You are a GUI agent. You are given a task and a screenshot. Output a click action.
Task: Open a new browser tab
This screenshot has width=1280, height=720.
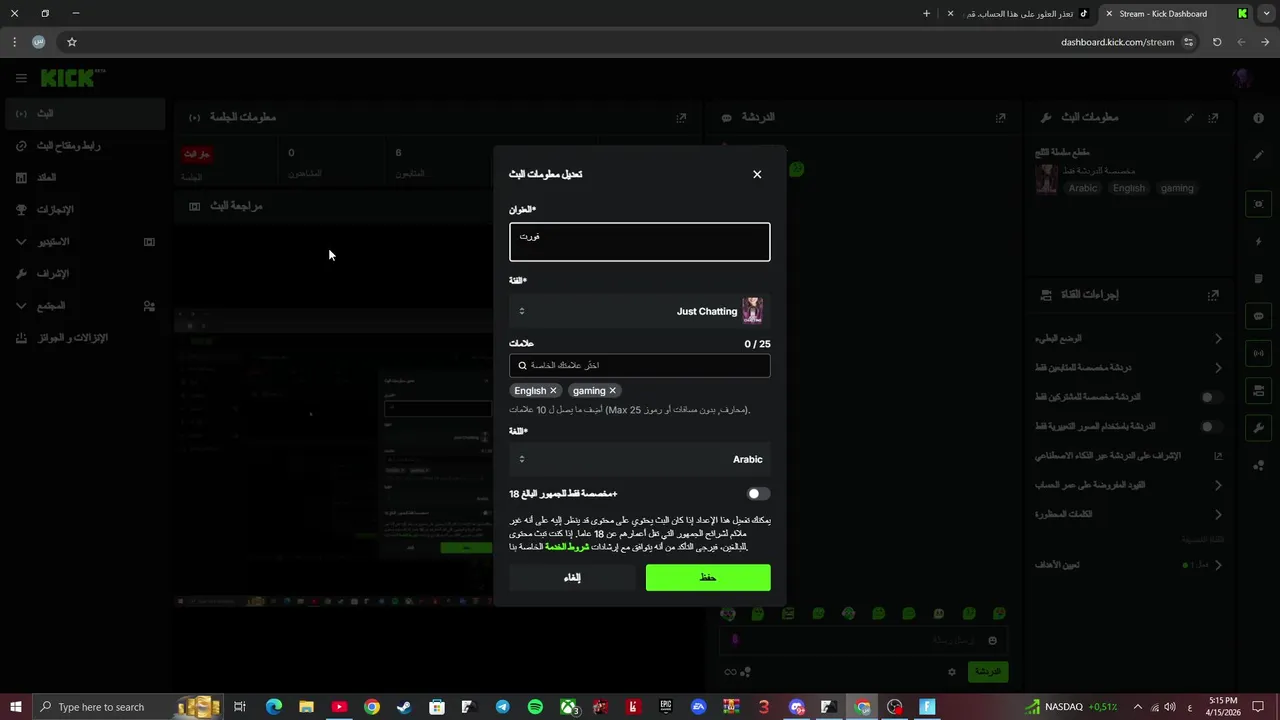[x=926, y=14]
